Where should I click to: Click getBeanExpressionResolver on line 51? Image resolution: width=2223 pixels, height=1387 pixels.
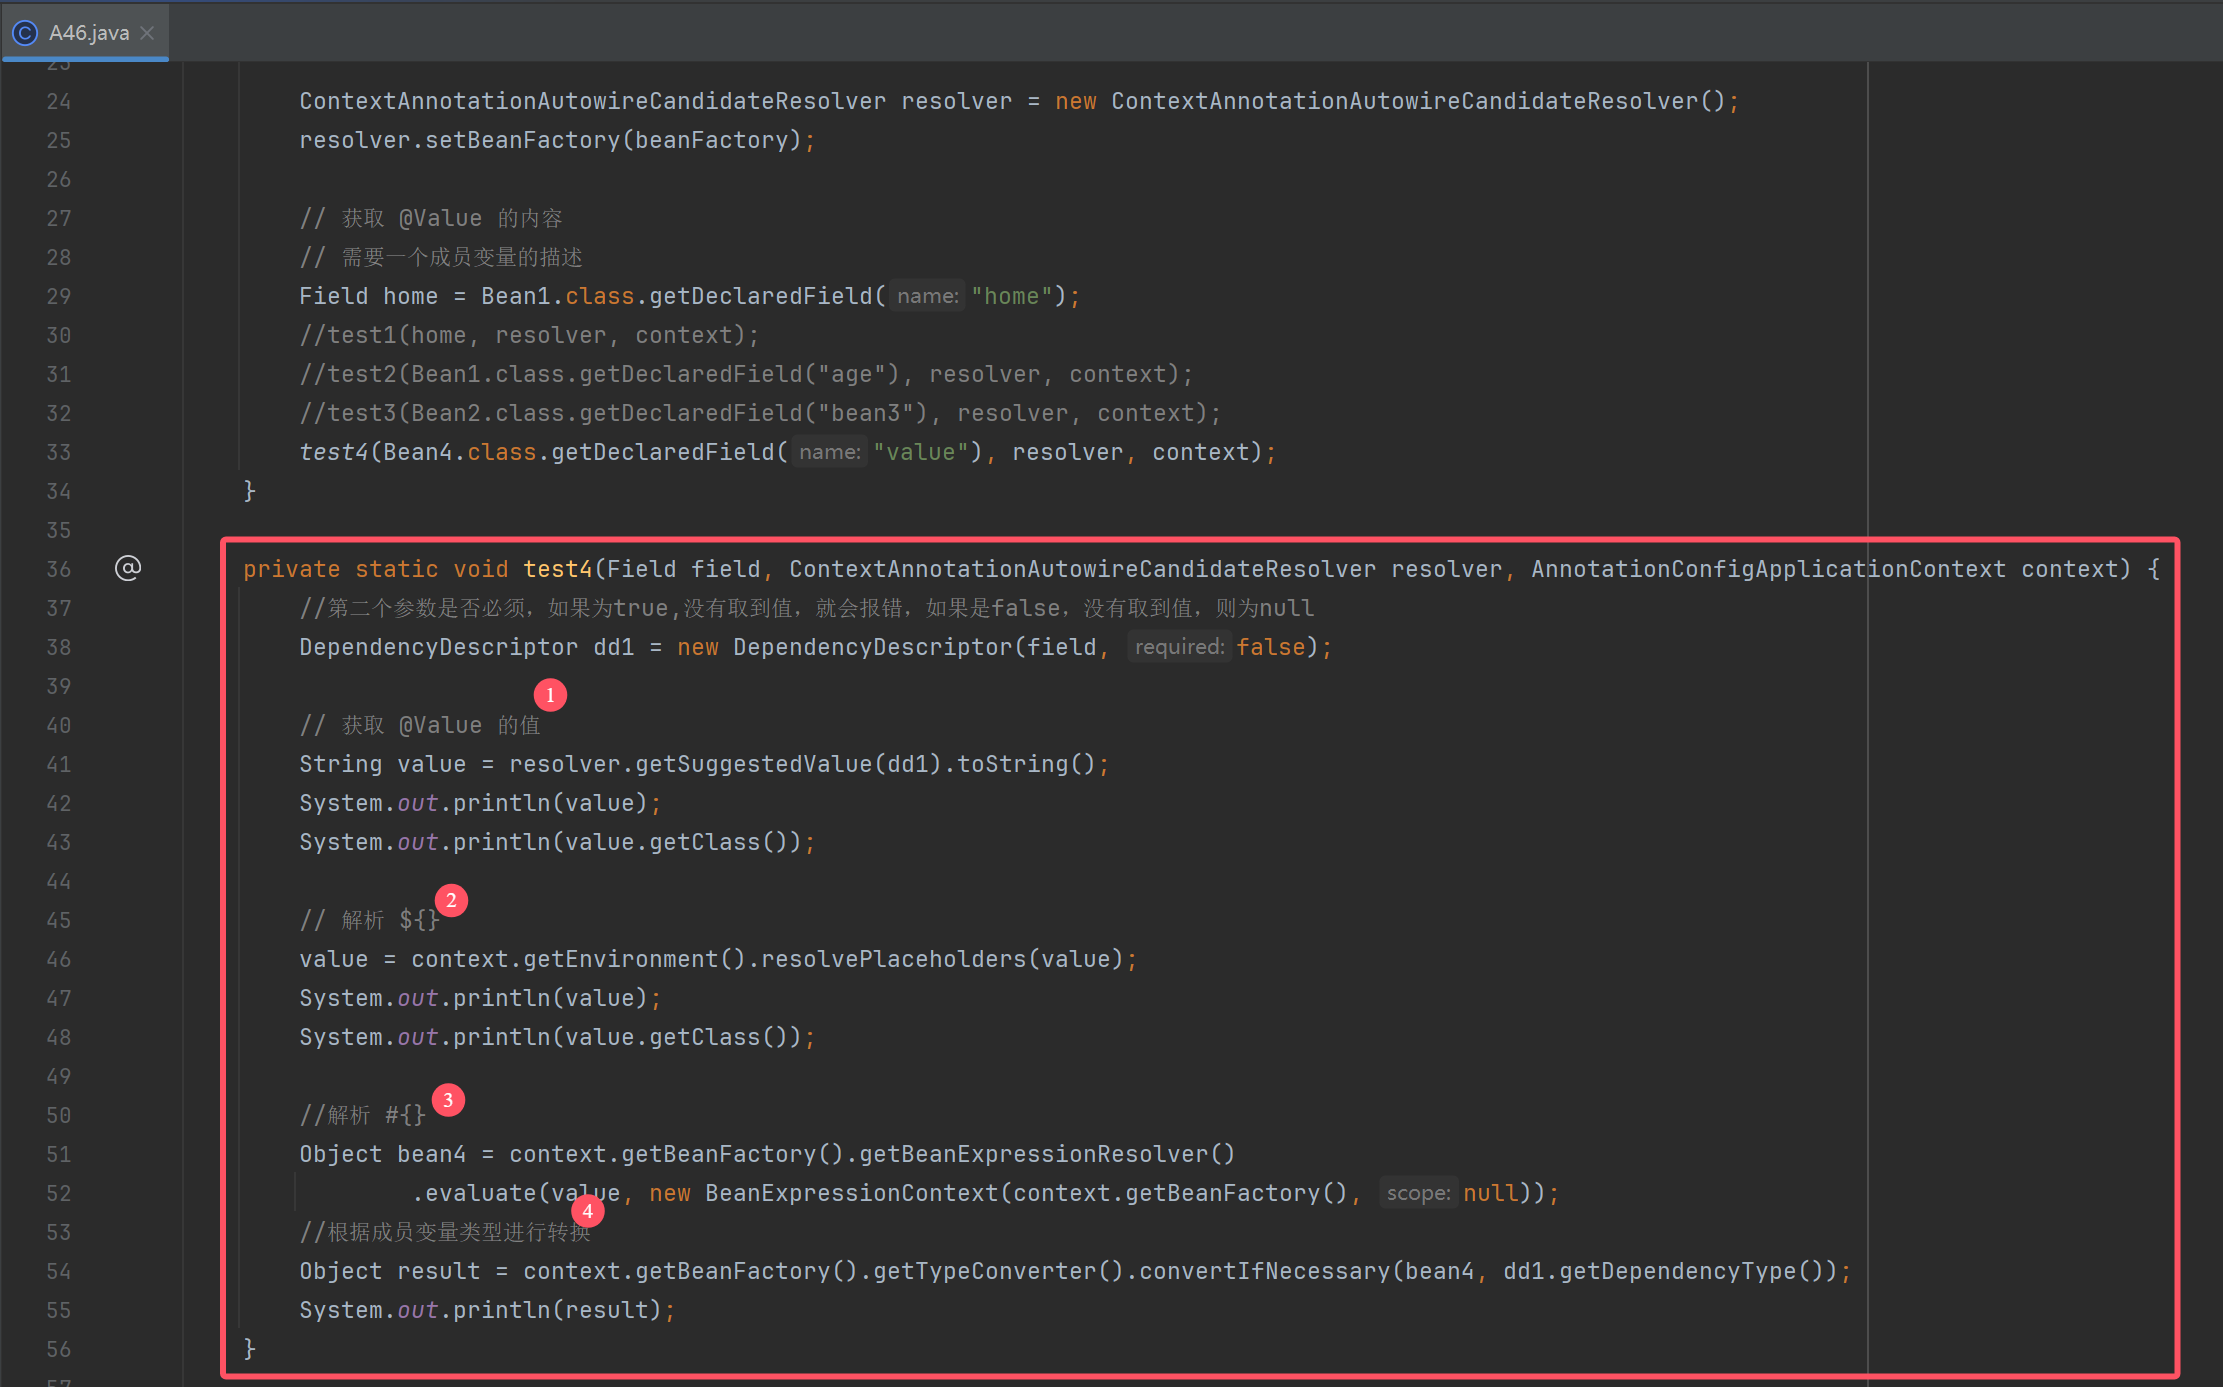point(1035,1154)
